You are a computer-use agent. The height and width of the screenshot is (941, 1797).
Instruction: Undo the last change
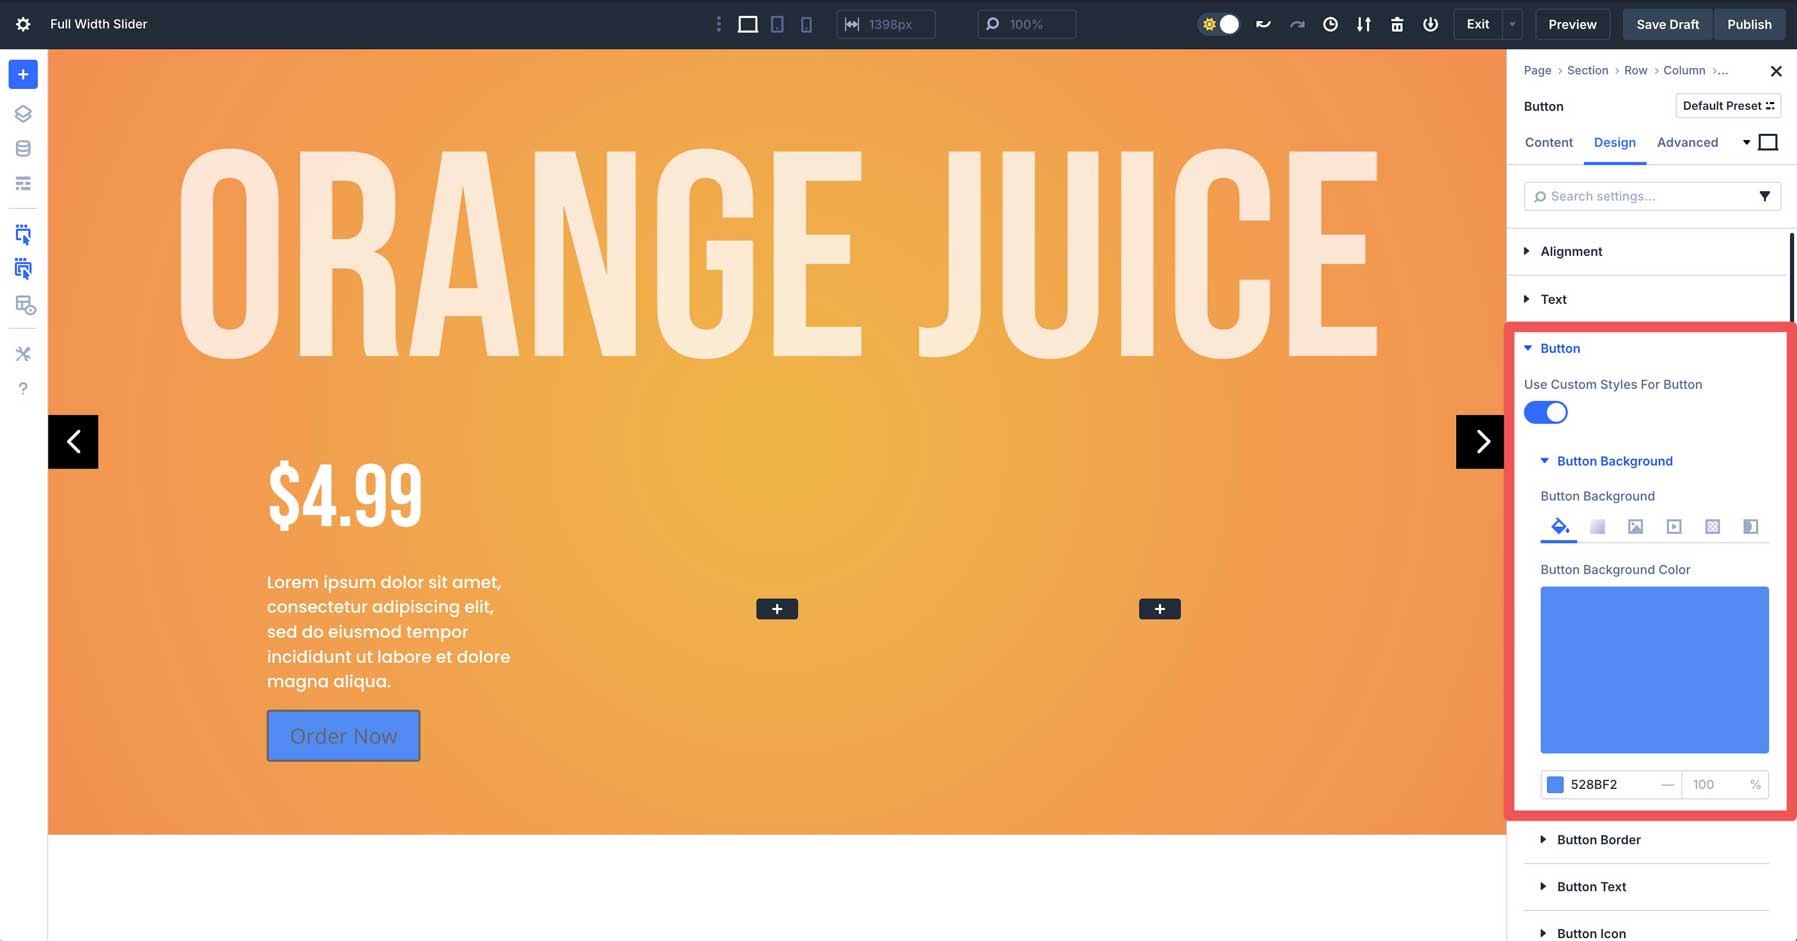1263,24
